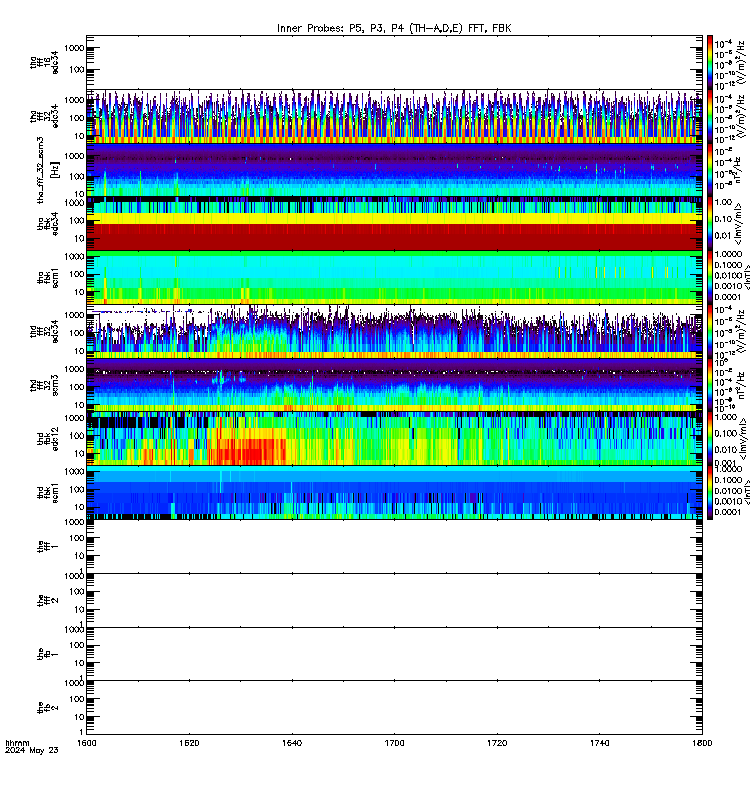Click the 'the fff 1' panel label
The width and height of the screenshot is (750, 800).
pyautogui.click(x=47, y=547)
